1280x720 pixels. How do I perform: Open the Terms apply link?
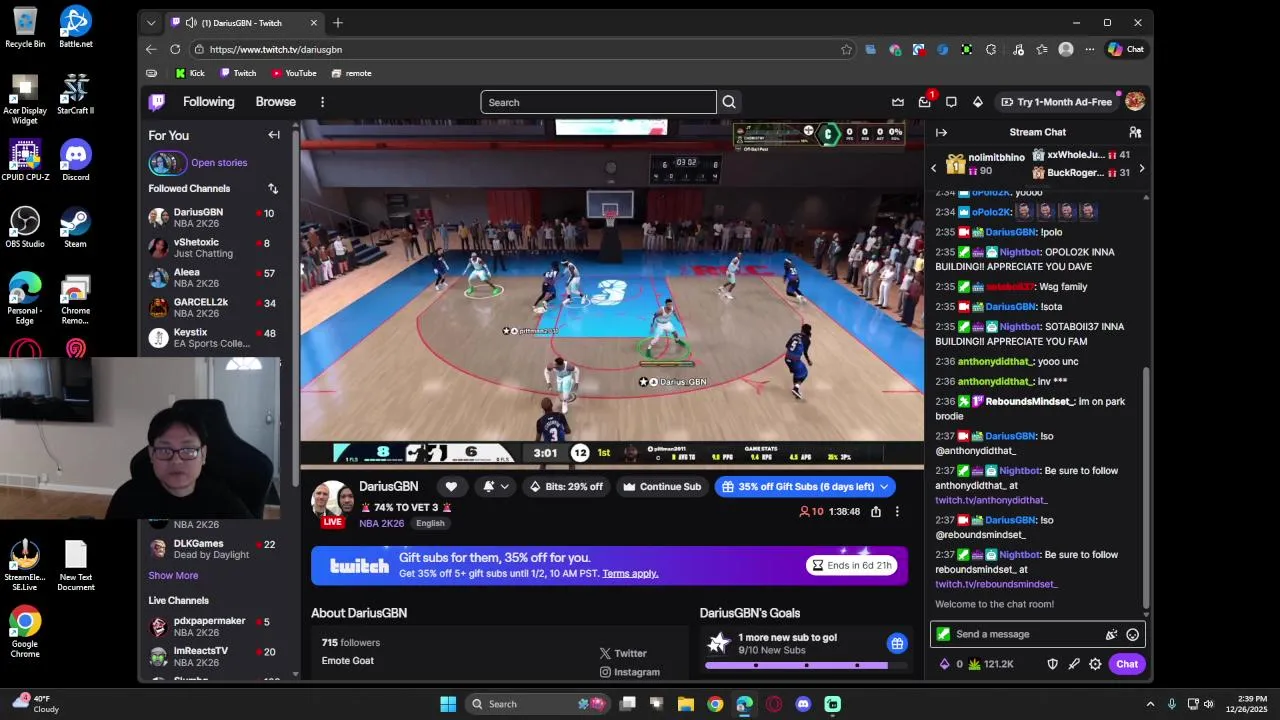[x=630, y=573]
